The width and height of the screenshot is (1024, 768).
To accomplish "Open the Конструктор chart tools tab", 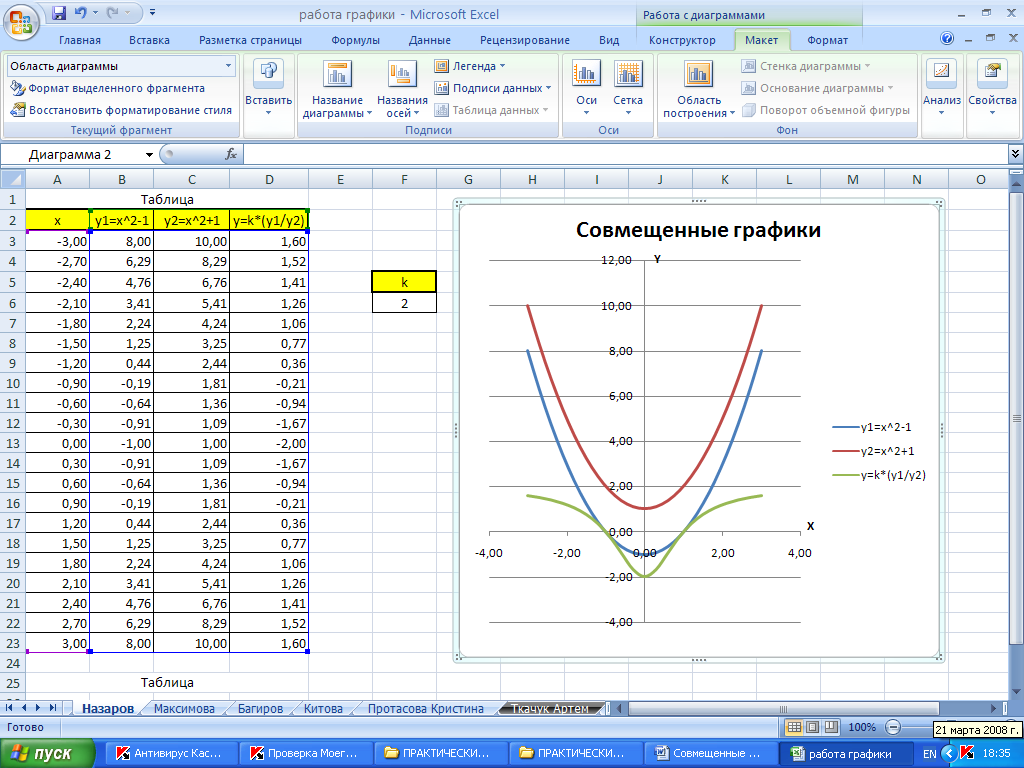I will 682,40.
